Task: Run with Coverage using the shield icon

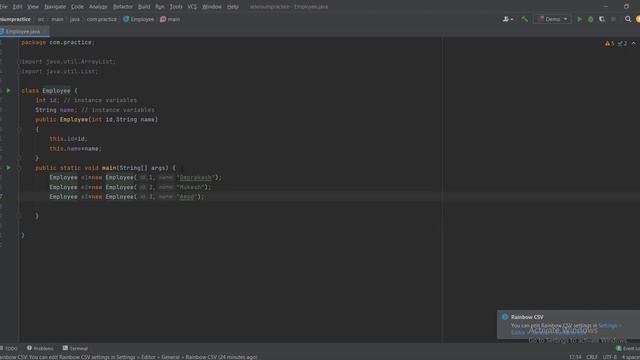Action: click(x=602, y=19)
